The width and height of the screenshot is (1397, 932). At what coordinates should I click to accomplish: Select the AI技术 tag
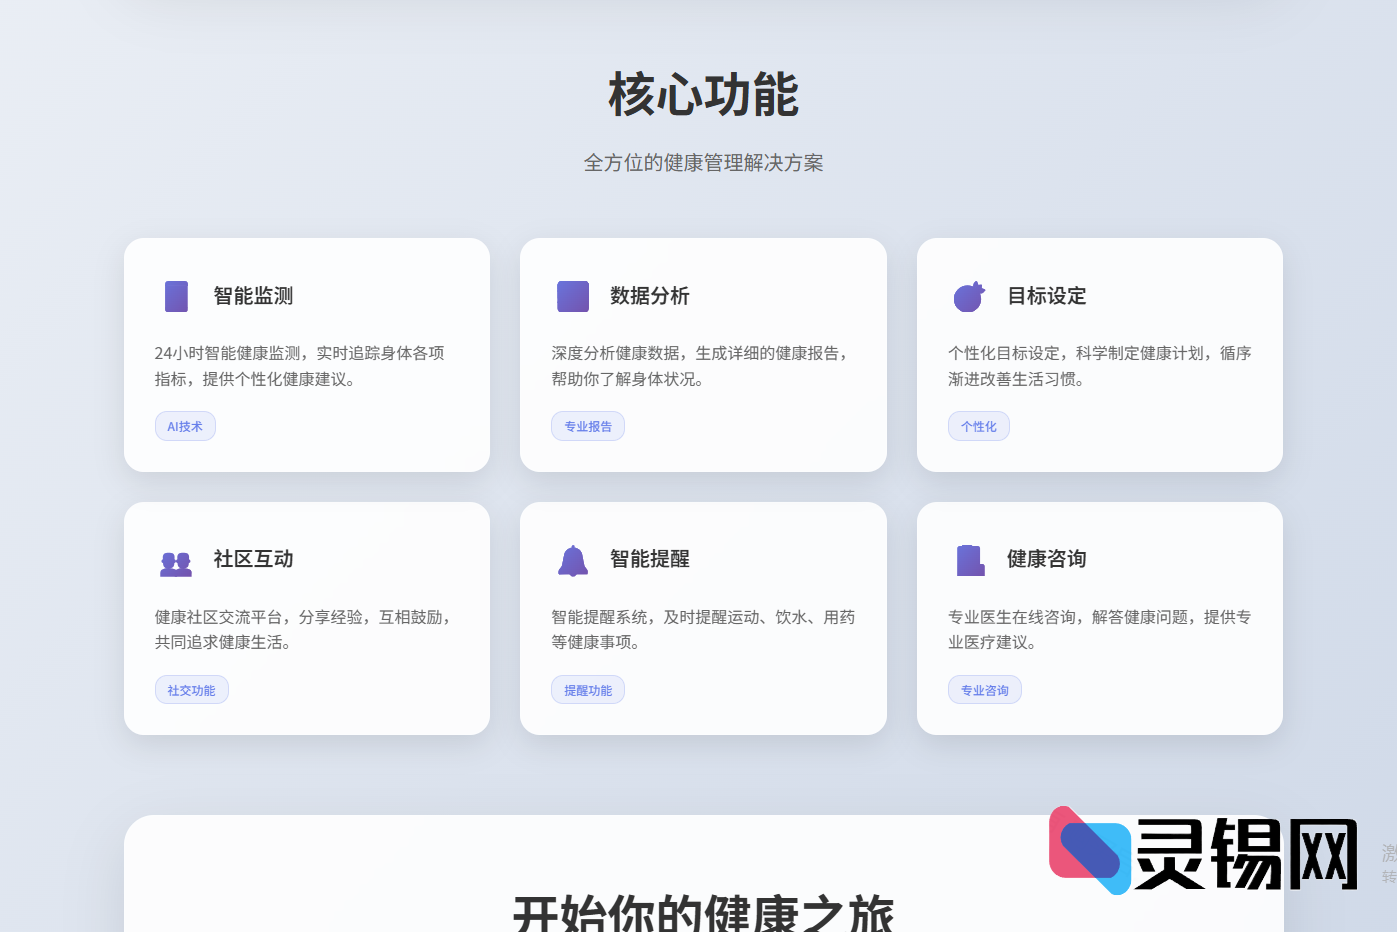click(185, 426)
